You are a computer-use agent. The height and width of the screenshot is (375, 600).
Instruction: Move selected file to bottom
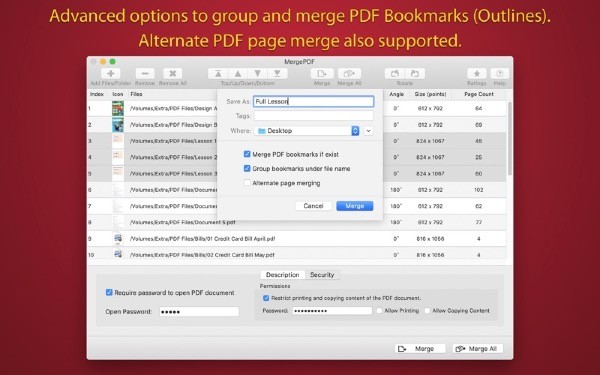(x=277, y=73)
